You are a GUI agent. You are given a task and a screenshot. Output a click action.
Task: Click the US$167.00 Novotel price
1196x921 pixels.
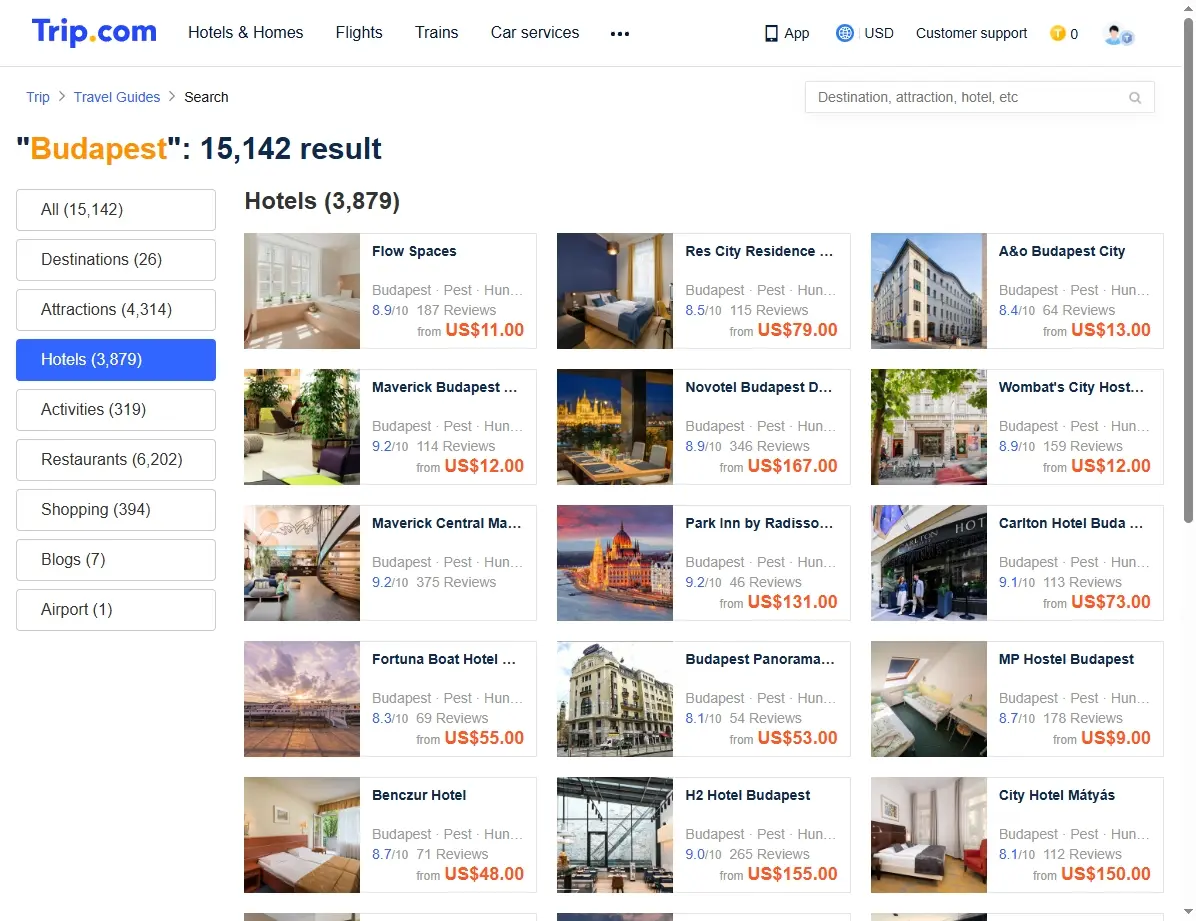(x=792, y=465)
